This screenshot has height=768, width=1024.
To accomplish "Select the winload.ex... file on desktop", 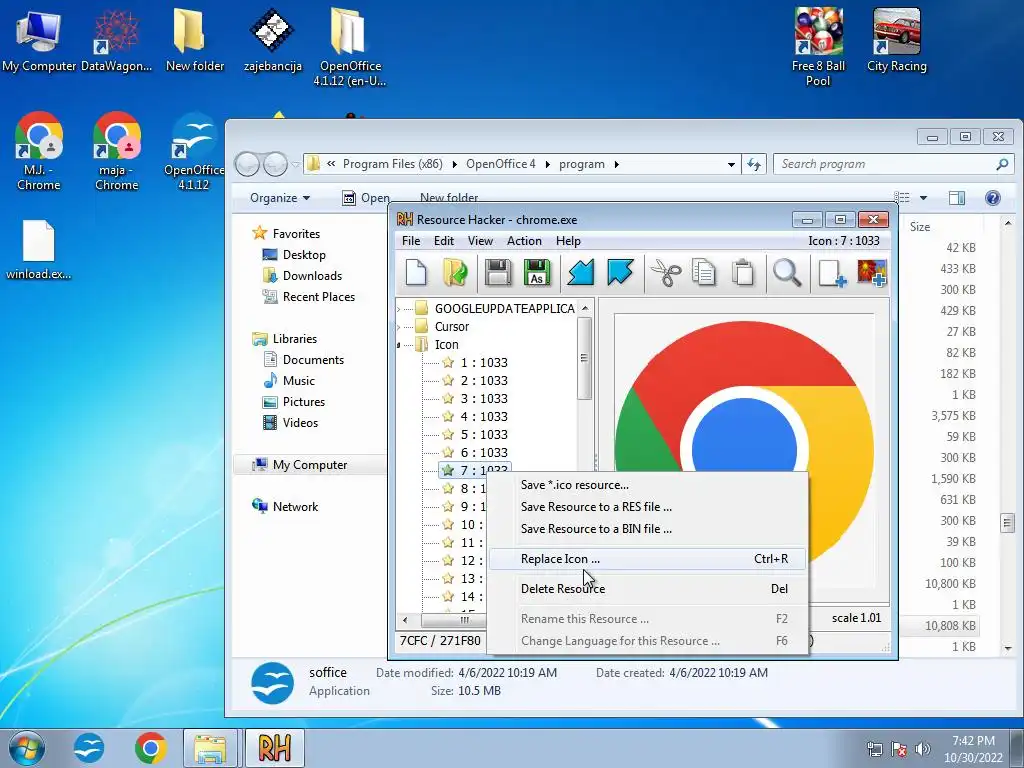I will pyautogui.click(x=39, y=250).
